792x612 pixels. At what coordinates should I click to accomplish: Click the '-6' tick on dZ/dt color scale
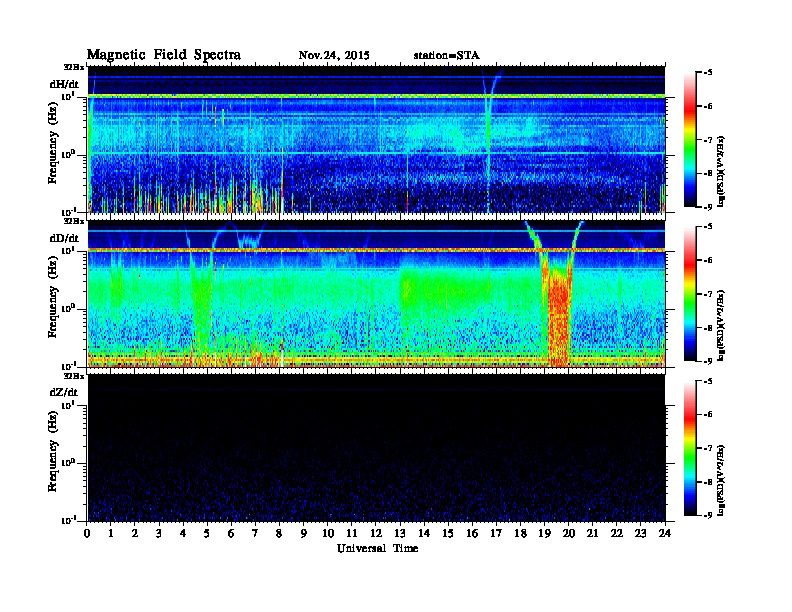coord(708,415)
